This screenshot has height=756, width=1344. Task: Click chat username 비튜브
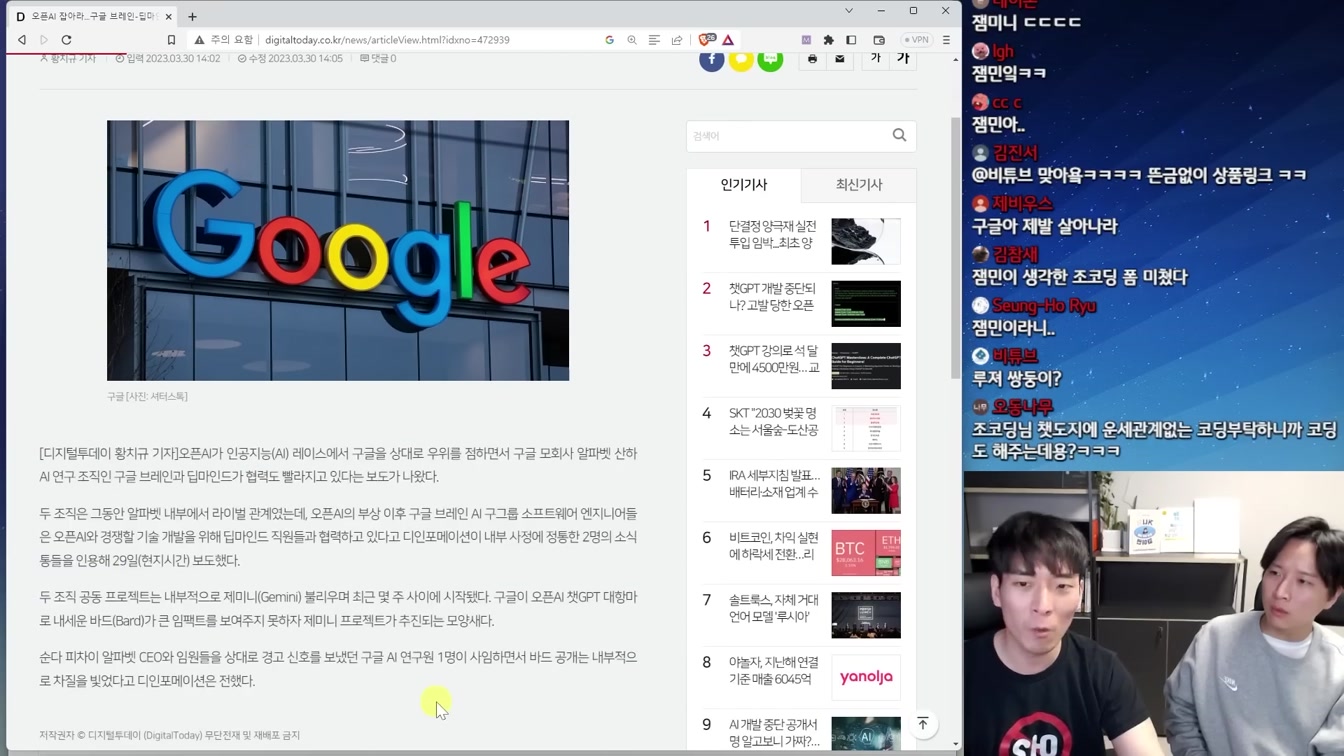(1015, 356)
